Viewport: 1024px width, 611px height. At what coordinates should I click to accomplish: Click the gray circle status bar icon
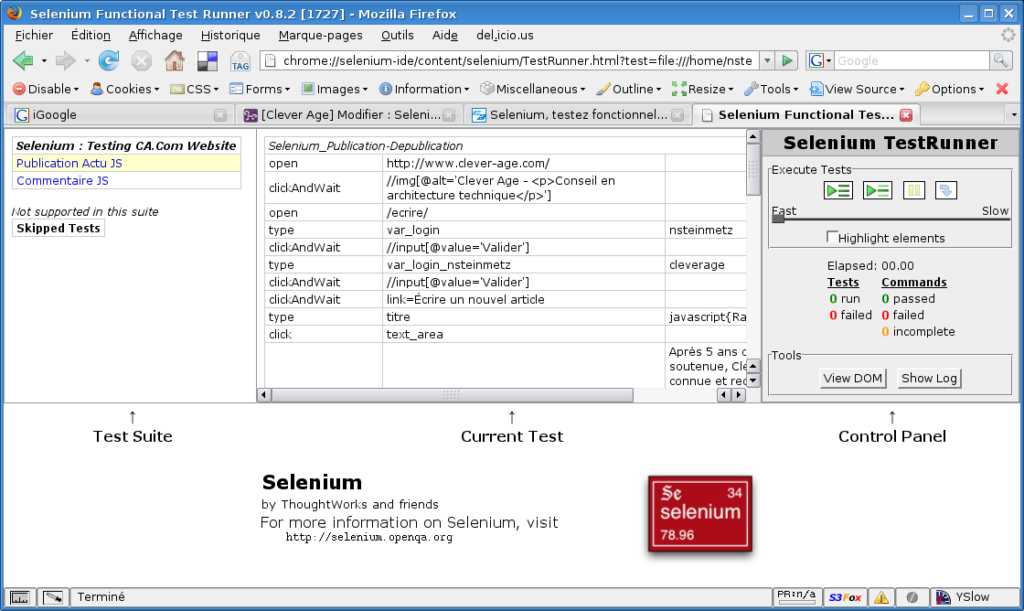click(912, 597)
